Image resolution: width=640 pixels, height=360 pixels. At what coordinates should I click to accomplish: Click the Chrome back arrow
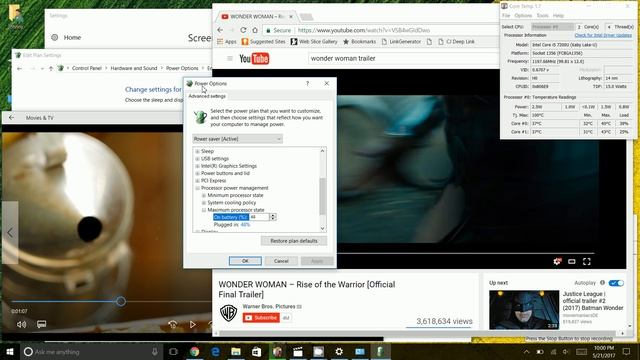pos(220,30)
